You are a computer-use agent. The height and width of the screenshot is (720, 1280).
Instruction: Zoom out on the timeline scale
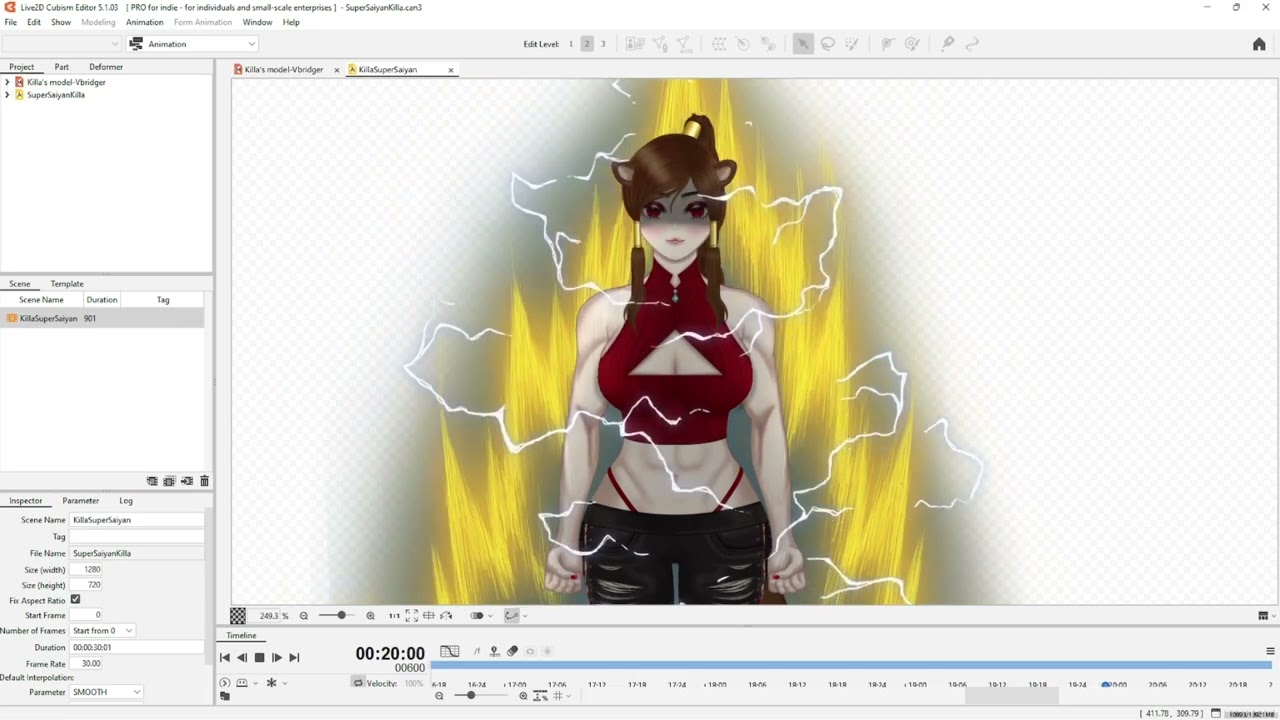pyautogui.click(x=439, y=696)
